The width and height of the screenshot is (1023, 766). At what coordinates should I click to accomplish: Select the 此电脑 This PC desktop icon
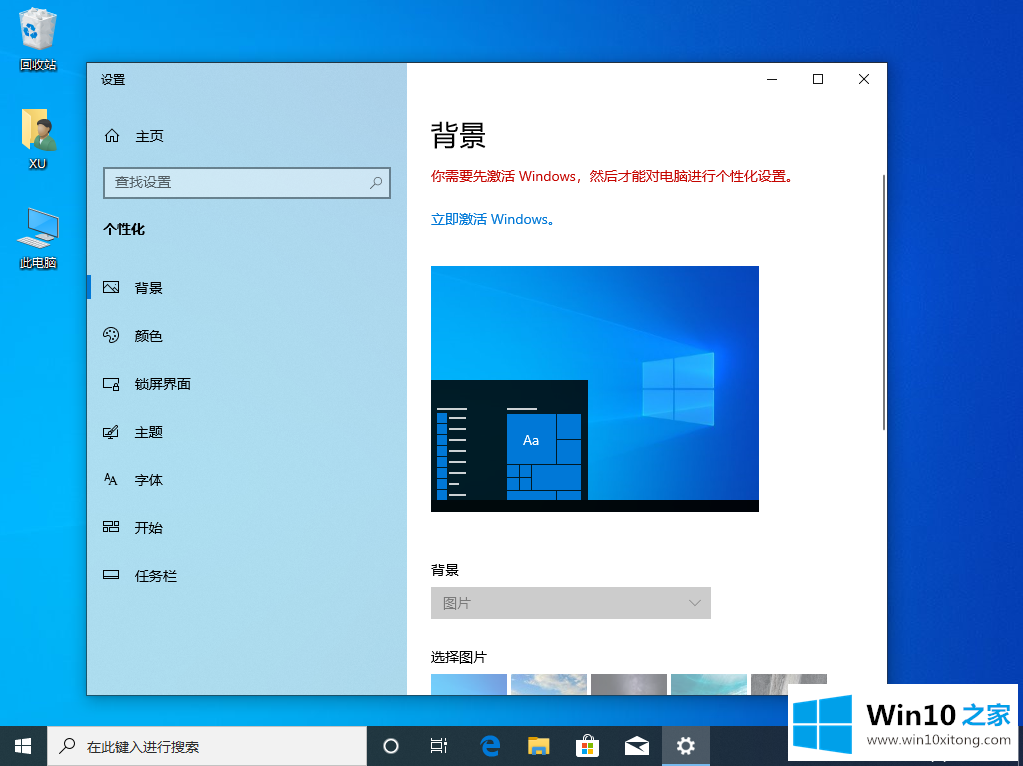pyautogui.click(x=38, y=239)
